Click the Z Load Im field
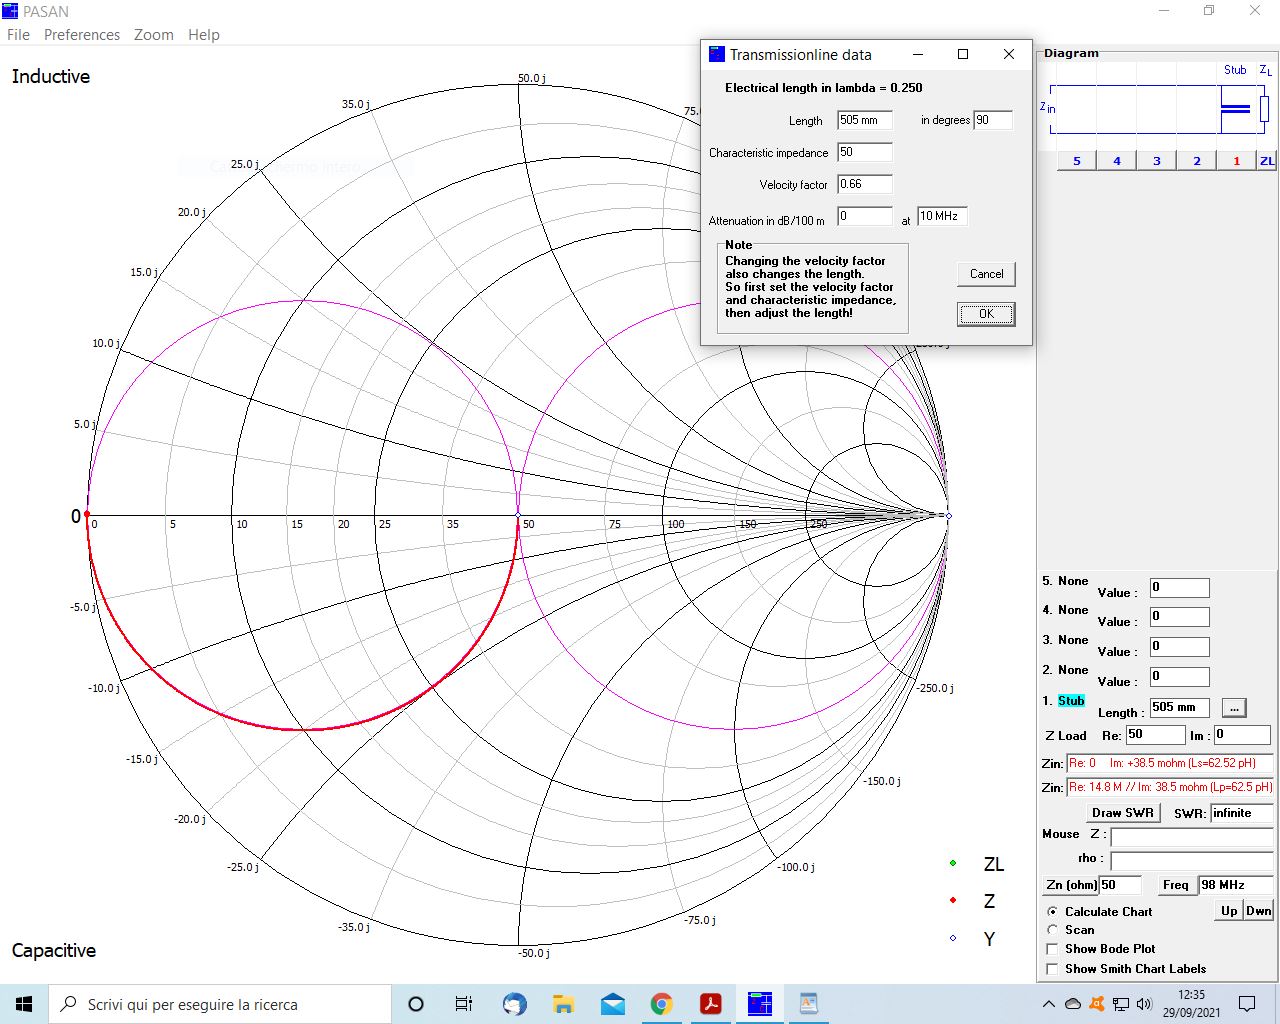 (1242, 734)
